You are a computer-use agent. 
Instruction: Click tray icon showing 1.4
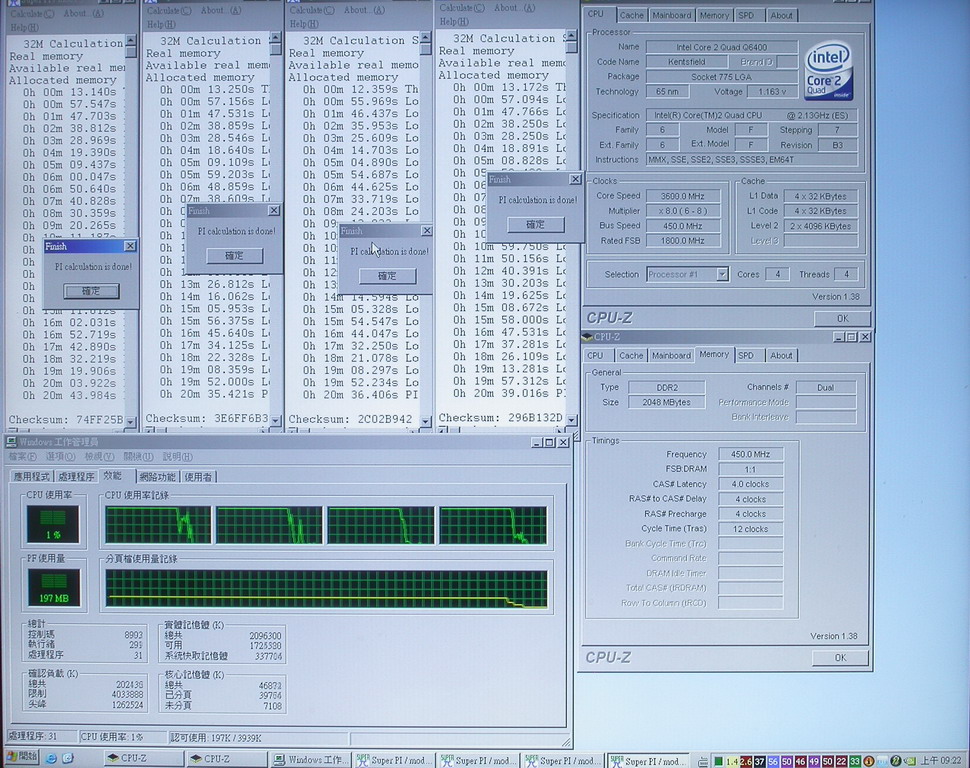point(732,761)
